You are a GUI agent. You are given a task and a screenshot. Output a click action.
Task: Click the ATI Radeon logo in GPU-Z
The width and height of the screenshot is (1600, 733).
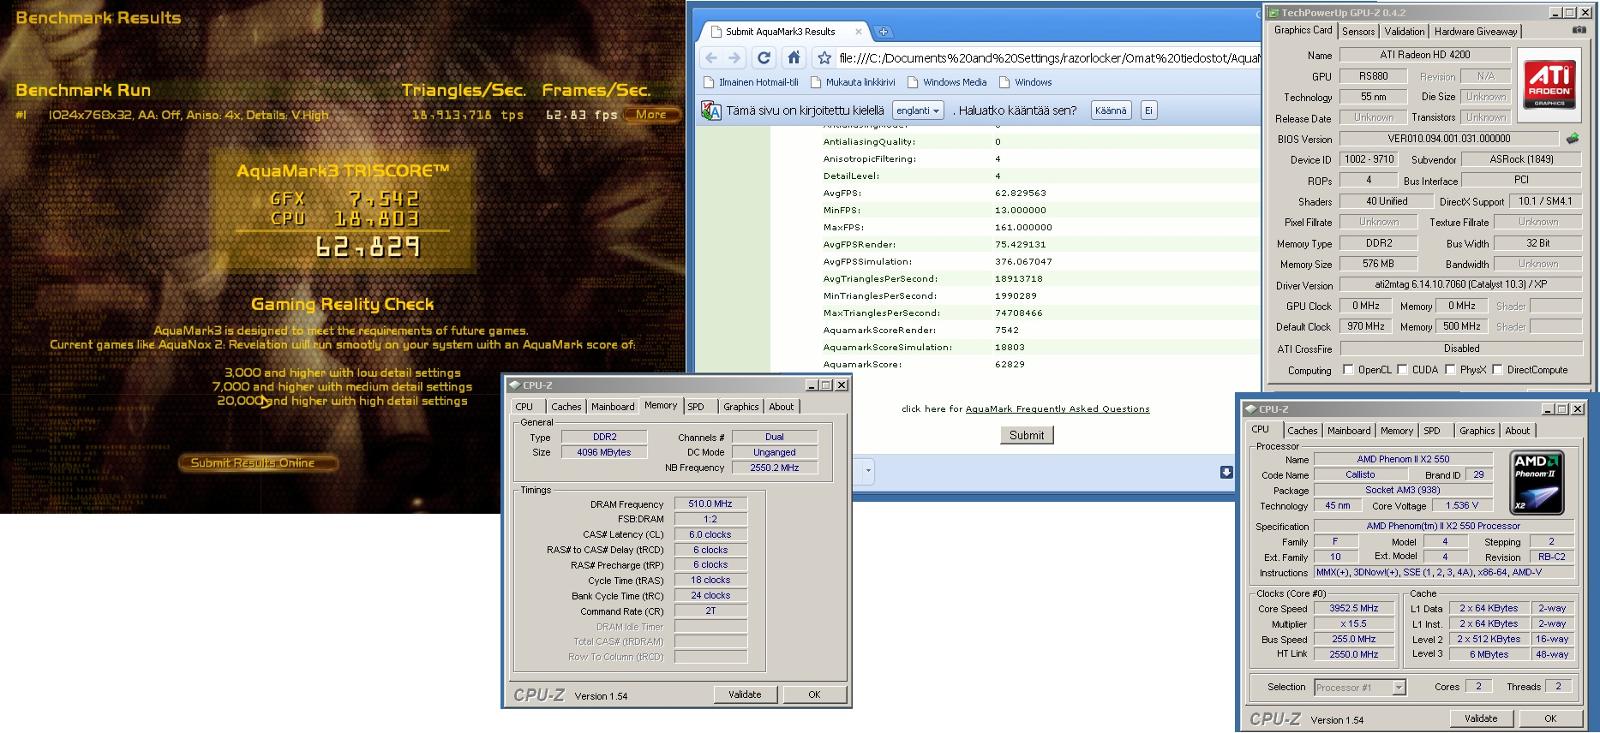1549,83
